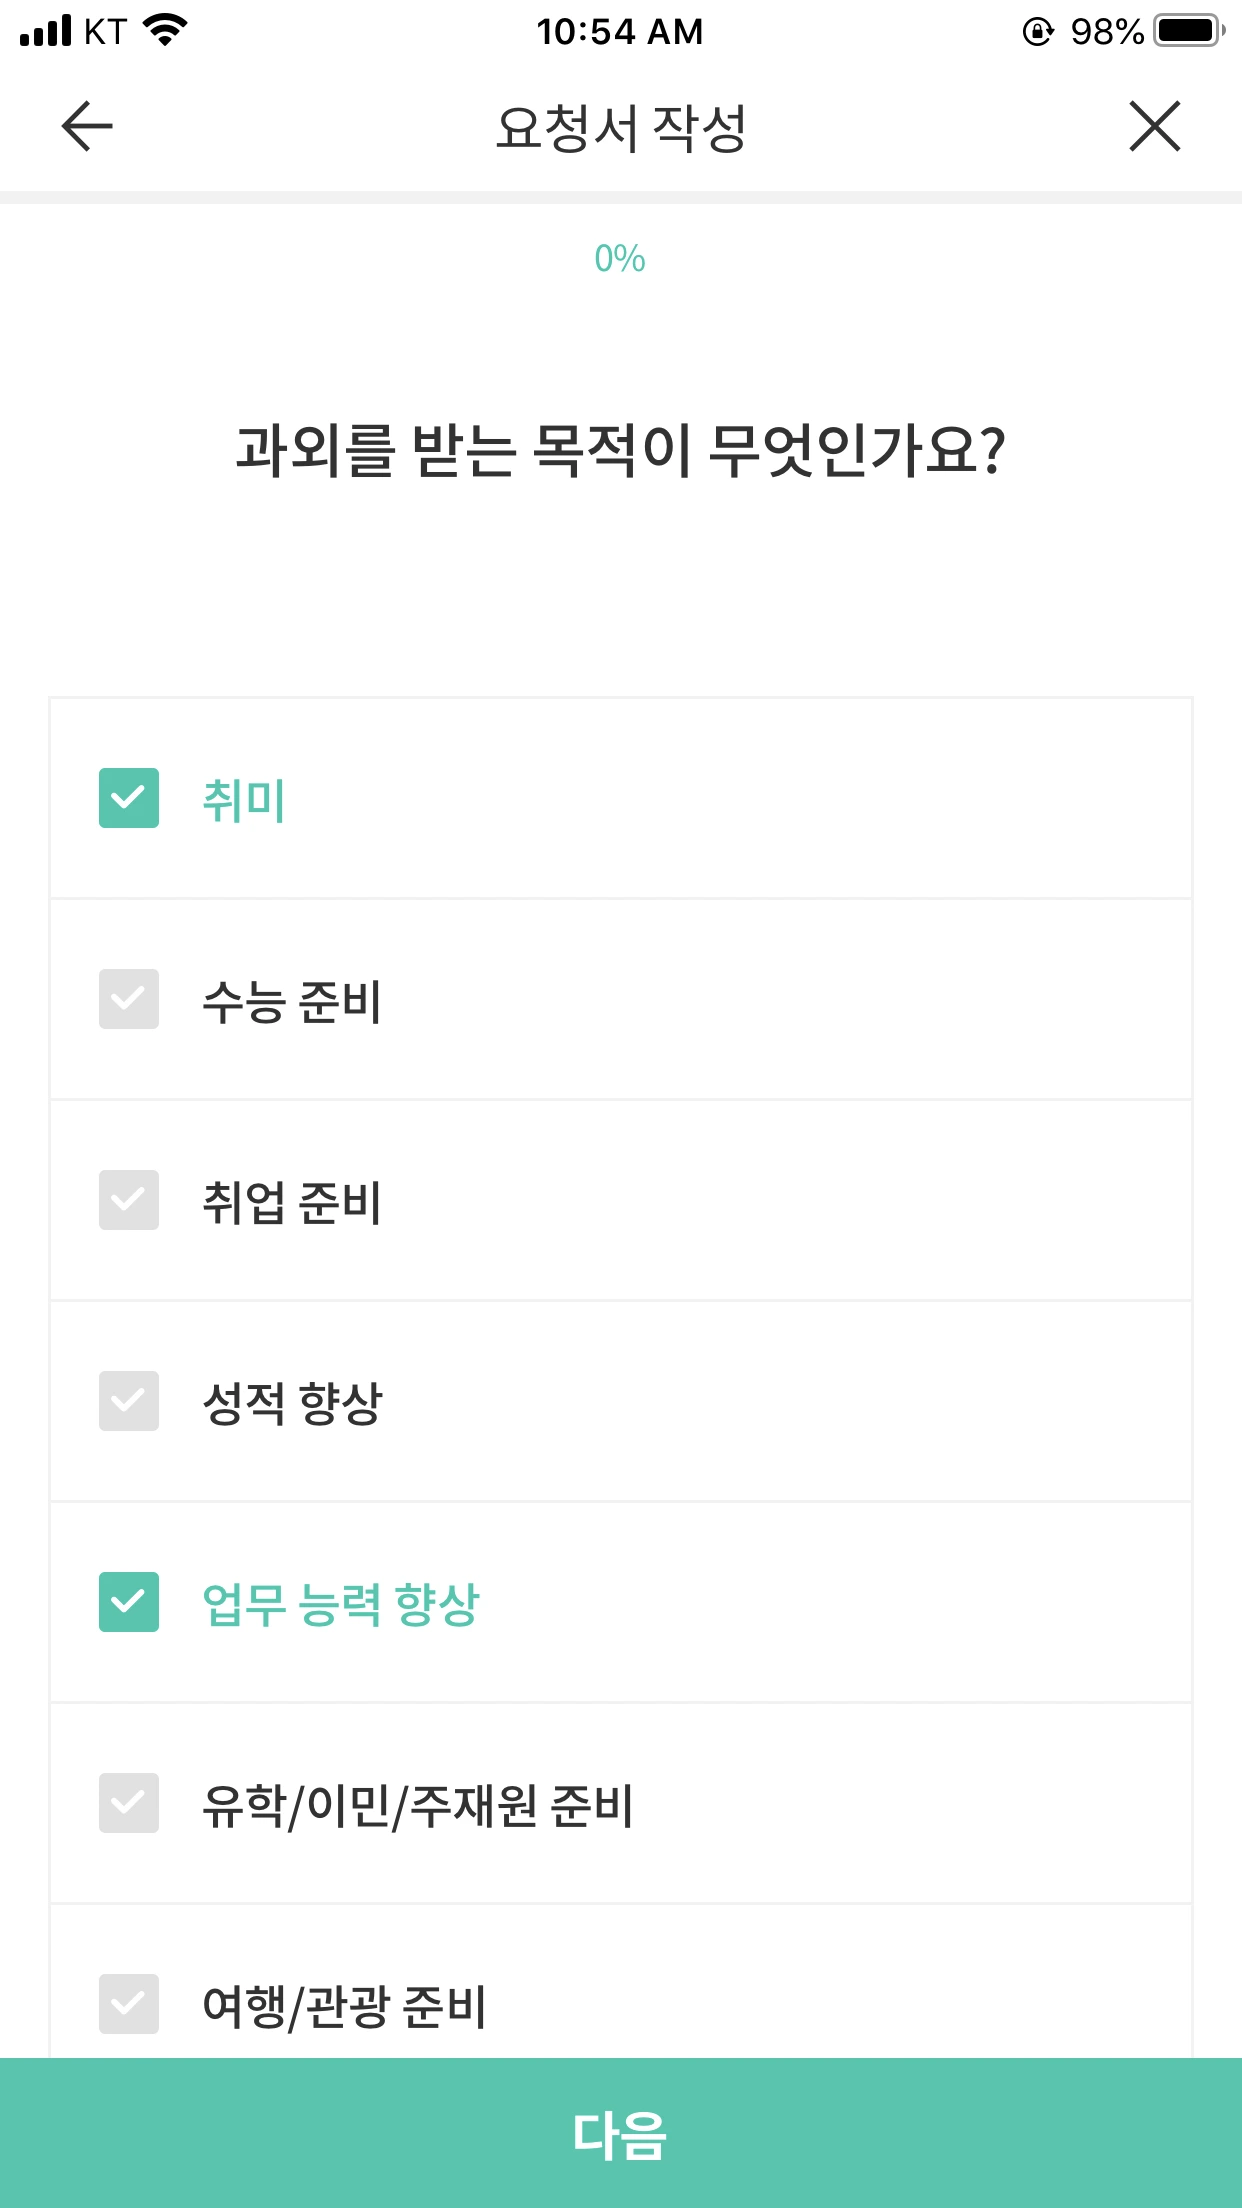Choose the 취업 준비 option label
The width and height of the screenshot is (1242, 2208).
292,1202
